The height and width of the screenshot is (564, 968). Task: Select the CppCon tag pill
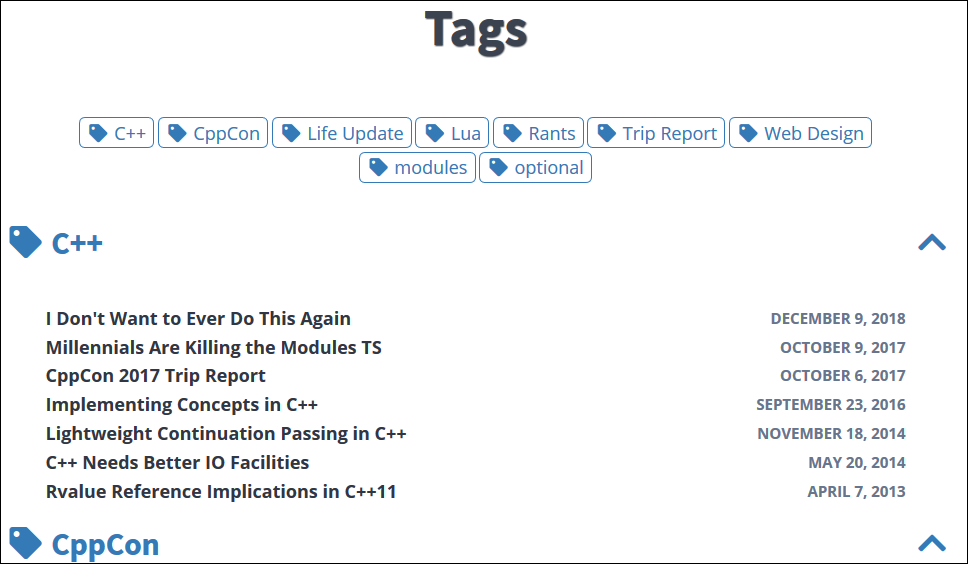point(213,133)
